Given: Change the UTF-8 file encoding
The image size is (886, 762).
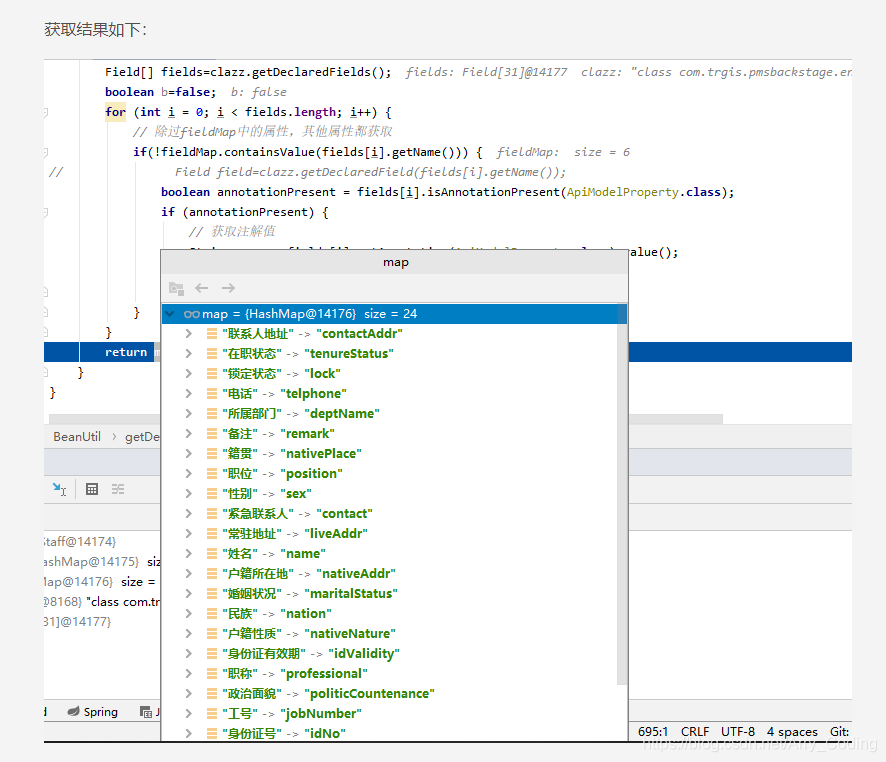Looking at the screenshot, I should (738, 731).
